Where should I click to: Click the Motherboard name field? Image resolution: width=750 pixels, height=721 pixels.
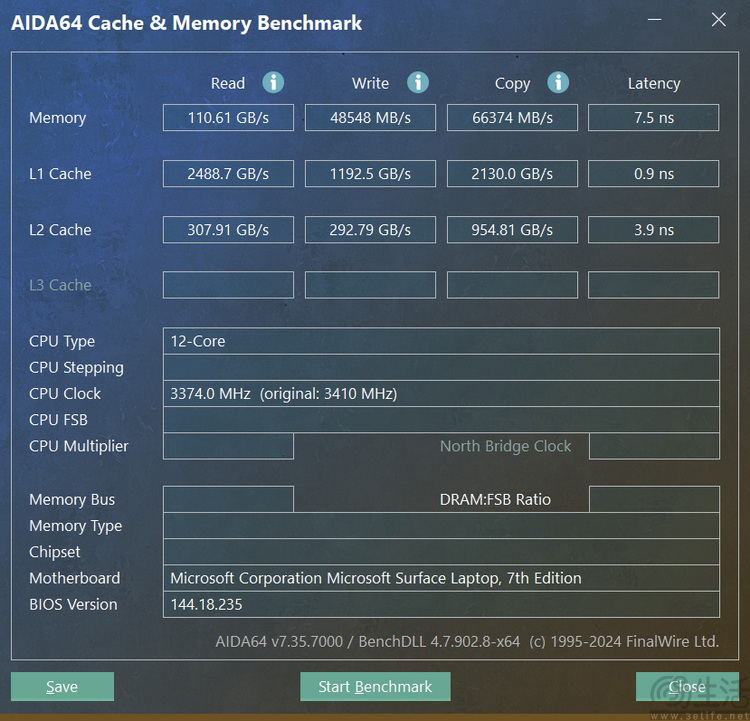(x=441, y=578)
